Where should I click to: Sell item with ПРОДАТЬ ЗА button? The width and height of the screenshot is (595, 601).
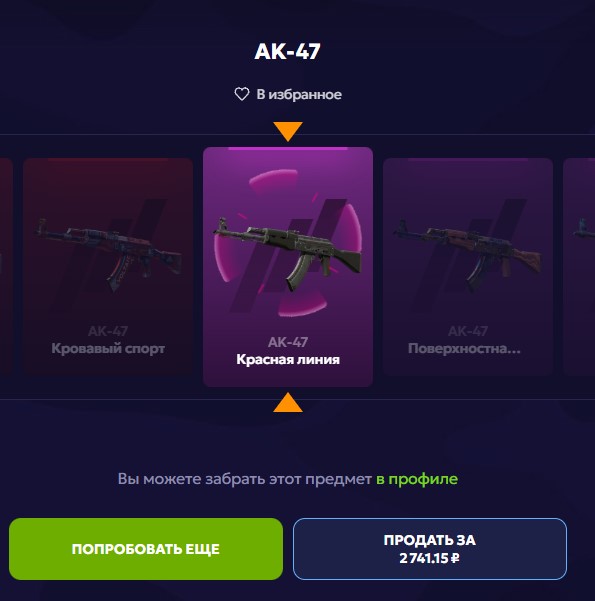pos(430,549)
